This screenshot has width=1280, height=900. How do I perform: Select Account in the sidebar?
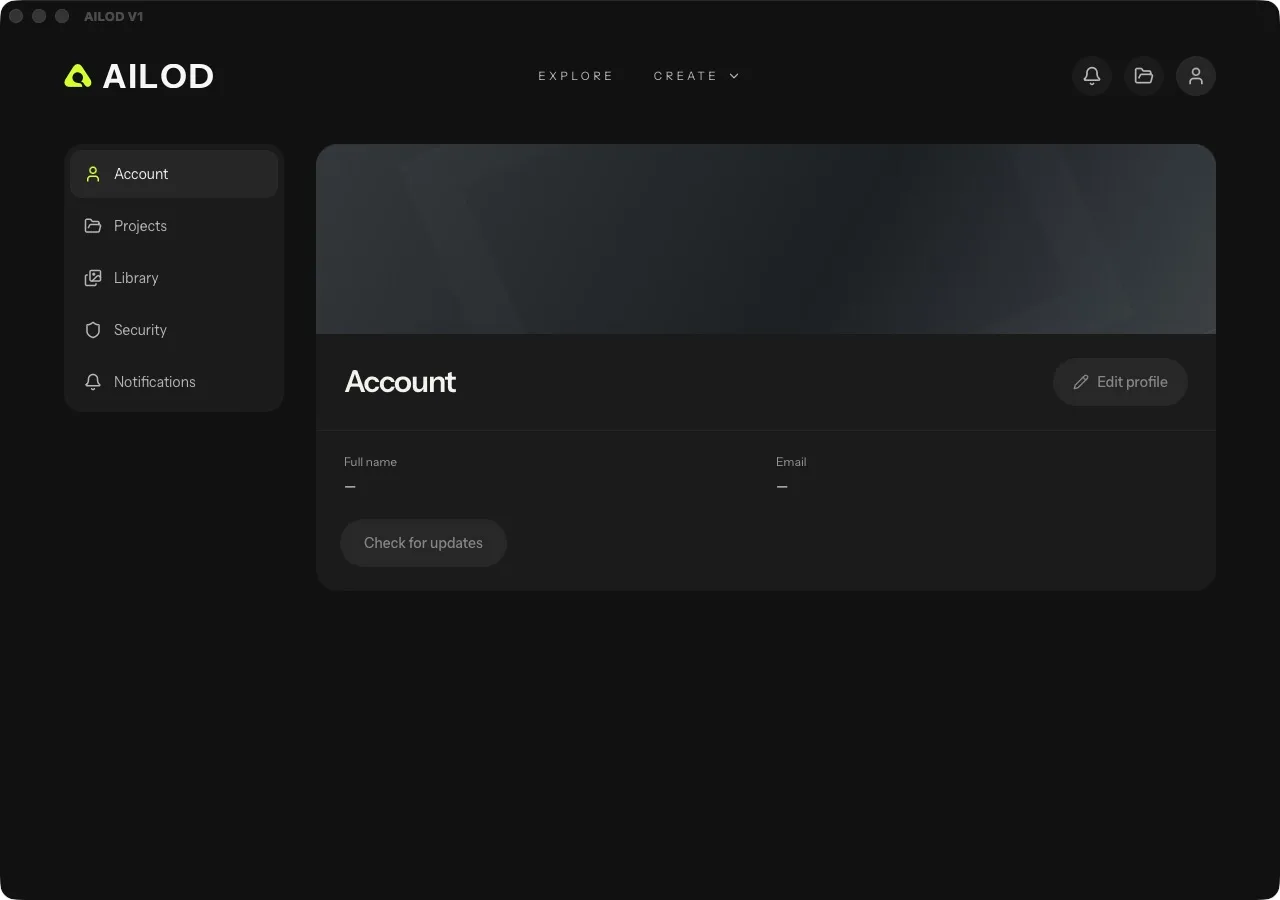174,174
